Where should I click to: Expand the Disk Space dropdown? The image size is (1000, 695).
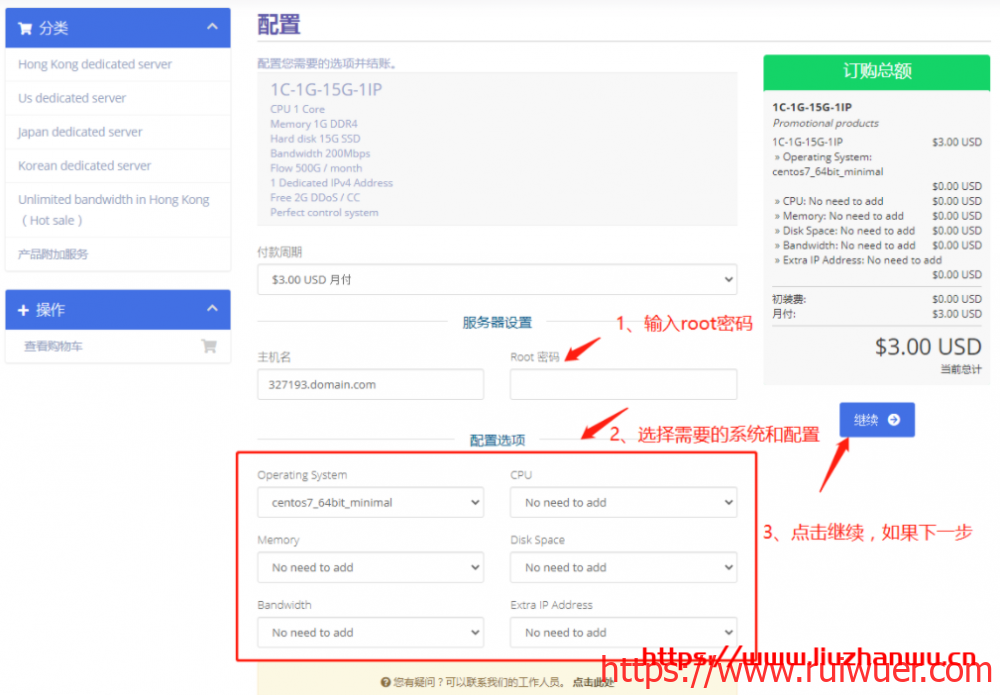point(623,568)
